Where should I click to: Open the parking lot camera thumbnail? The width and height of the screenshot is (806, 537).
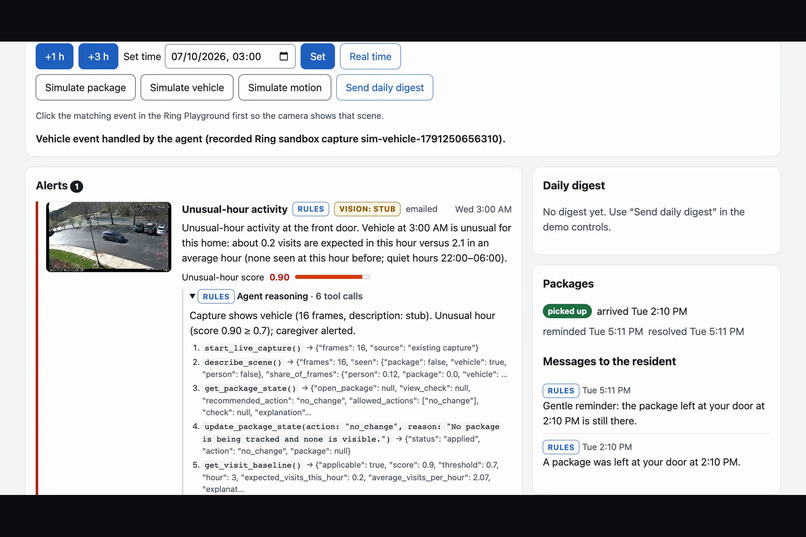point(108,237)
